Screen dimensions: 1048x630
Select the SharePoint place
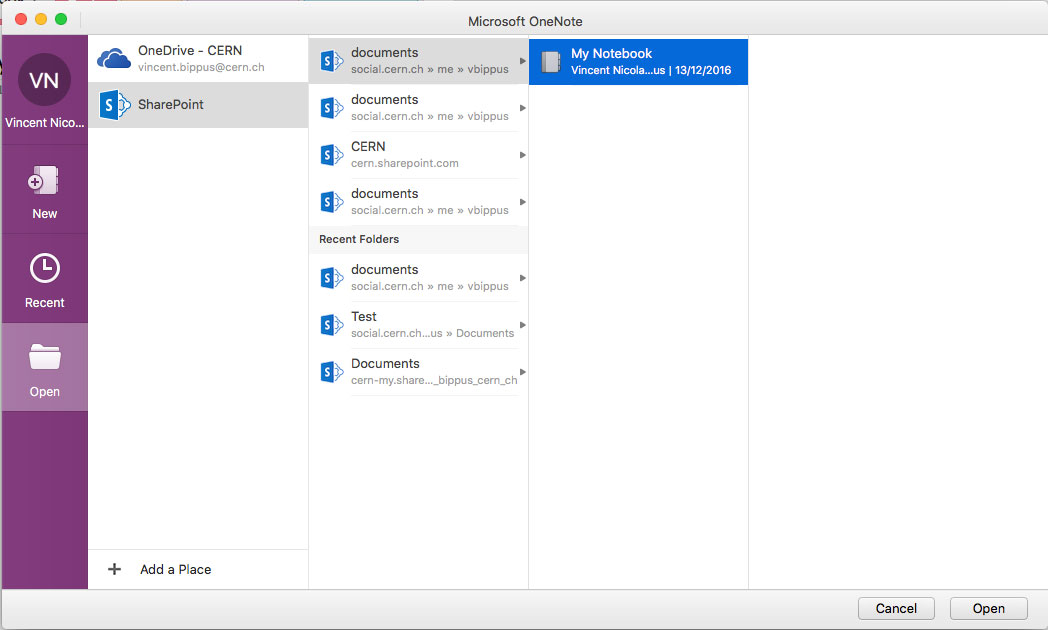198,105
